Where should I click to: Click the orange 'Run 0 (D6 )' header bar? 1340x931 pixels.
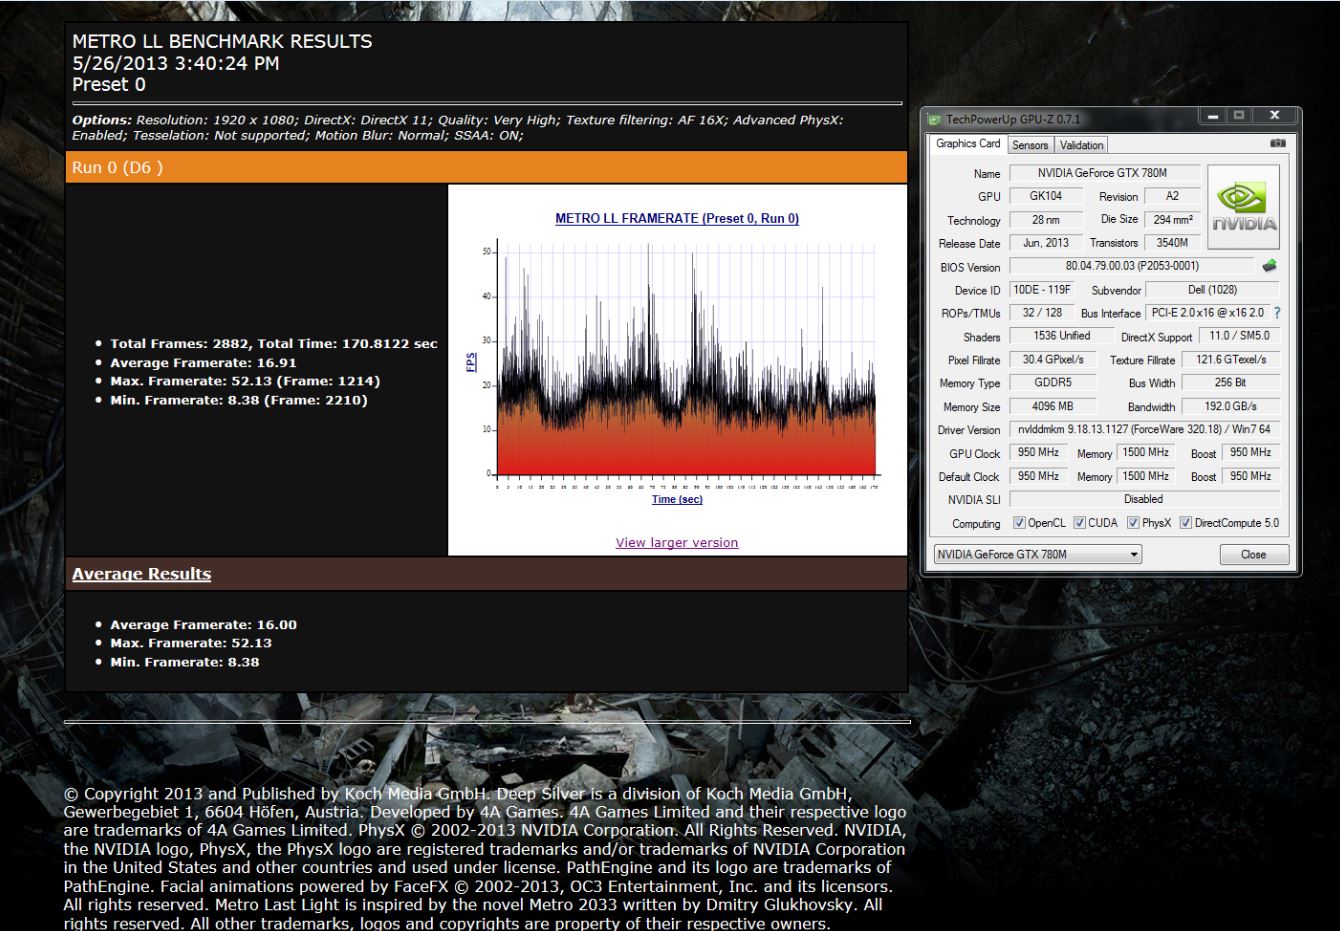[486, 167]
